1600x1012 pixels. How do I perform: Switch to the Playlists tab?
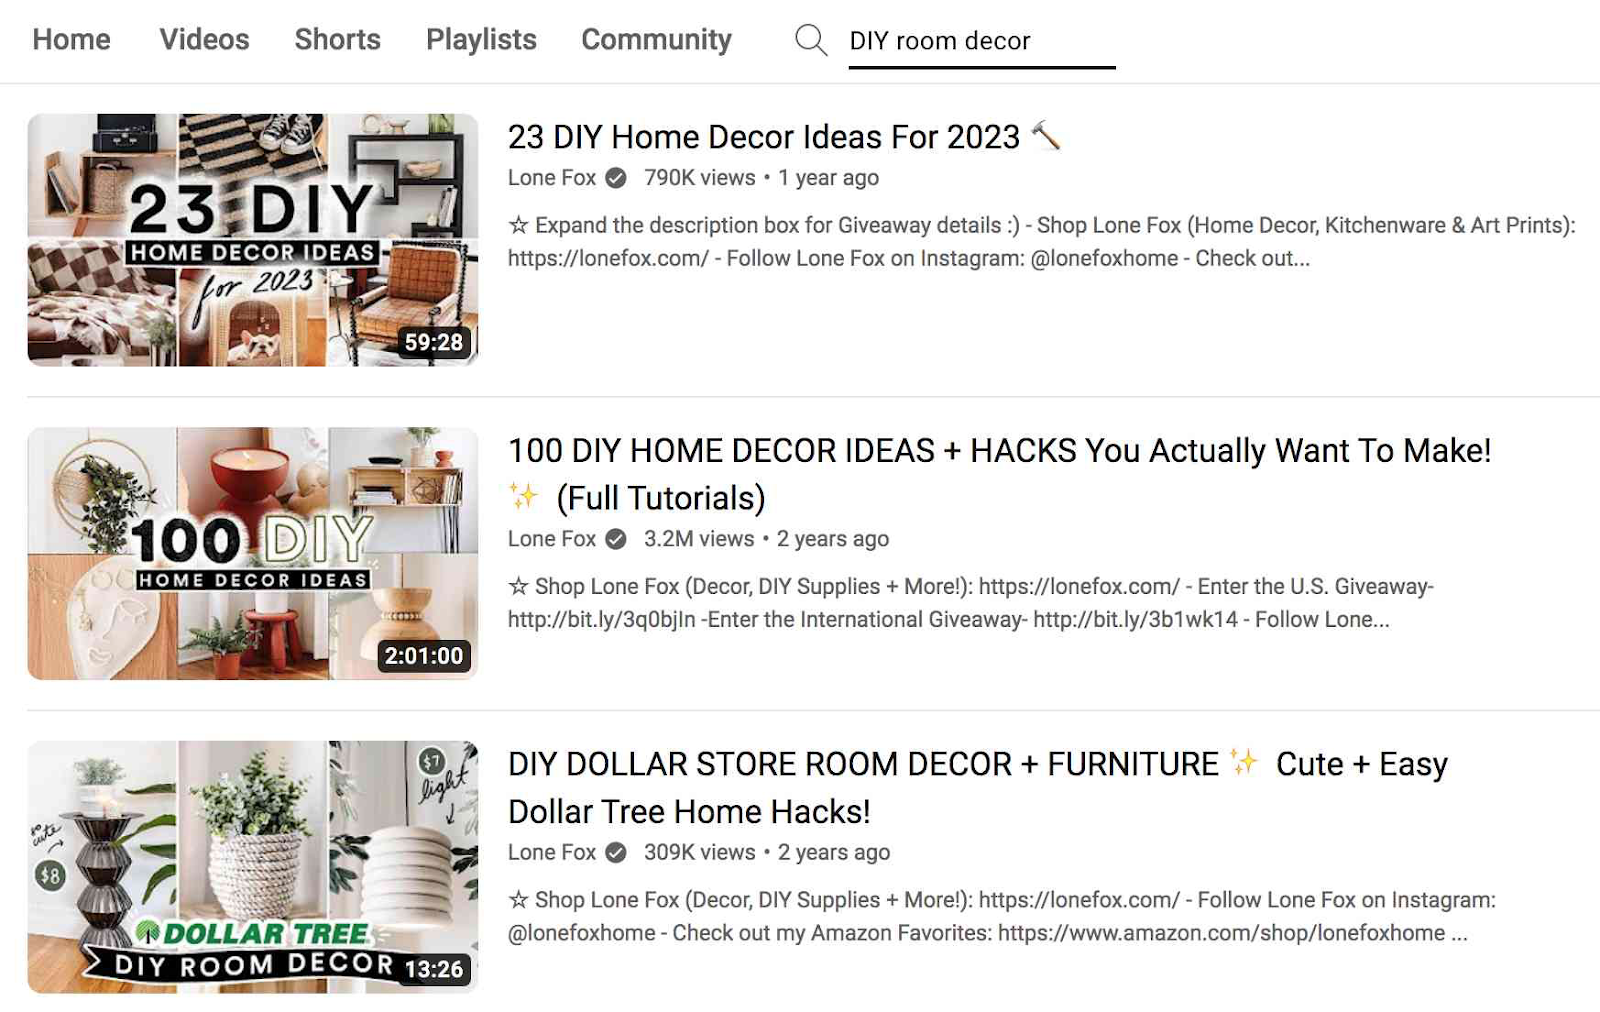coord(480,39)
